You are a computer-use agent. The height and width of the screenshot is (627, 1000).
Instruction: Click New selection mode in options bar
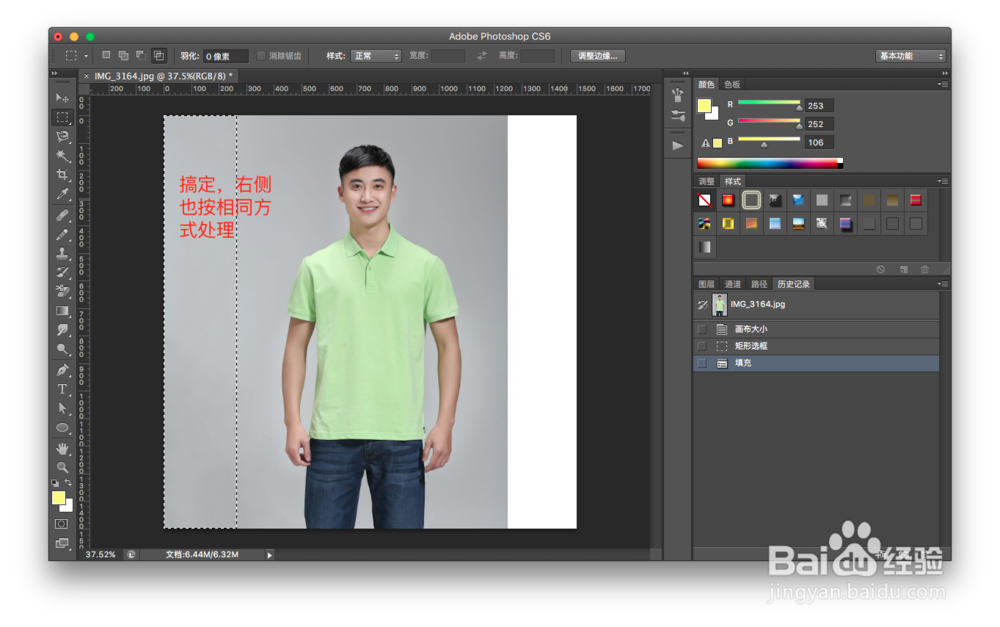point(107,55)
